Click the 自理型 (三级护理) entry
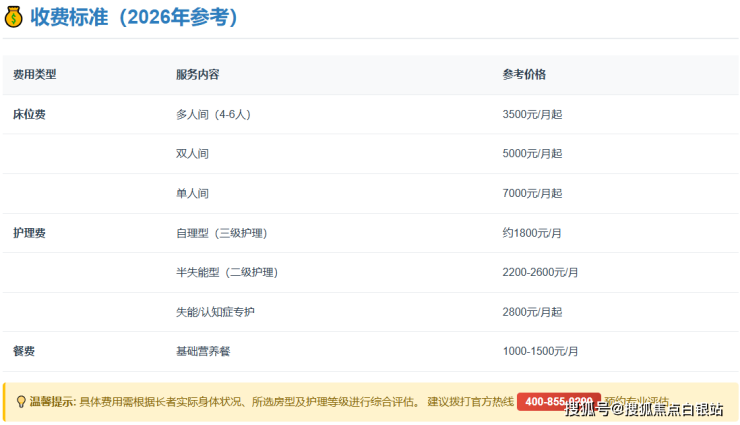This screenshot has width=740, height=425. 221,233
